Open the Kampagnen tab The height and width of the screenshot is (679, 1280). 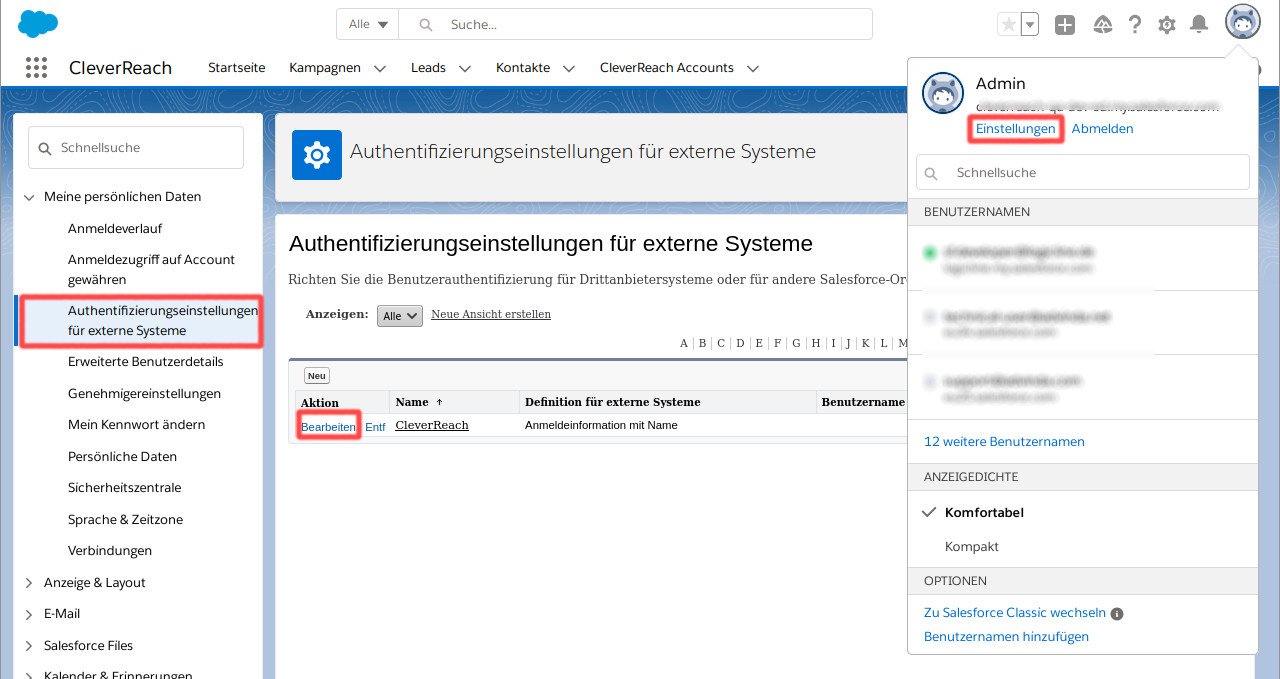point(325,68)
